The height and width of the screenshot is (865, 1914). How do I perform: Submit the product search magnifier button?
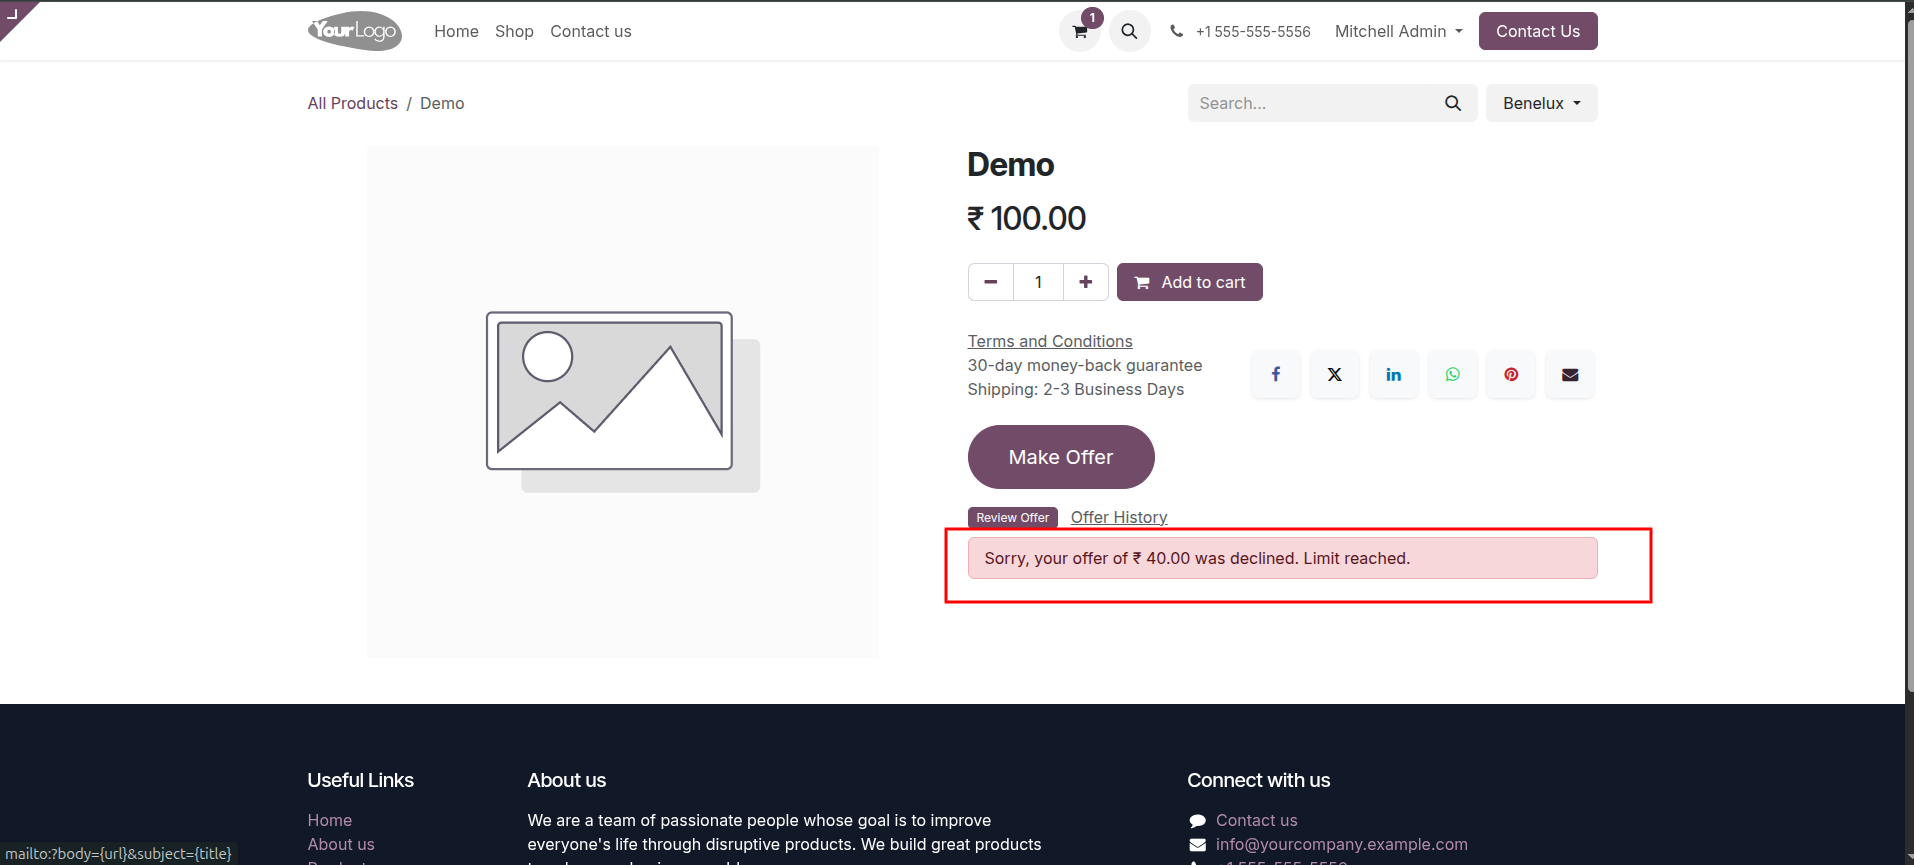[x=1453, y=103]
